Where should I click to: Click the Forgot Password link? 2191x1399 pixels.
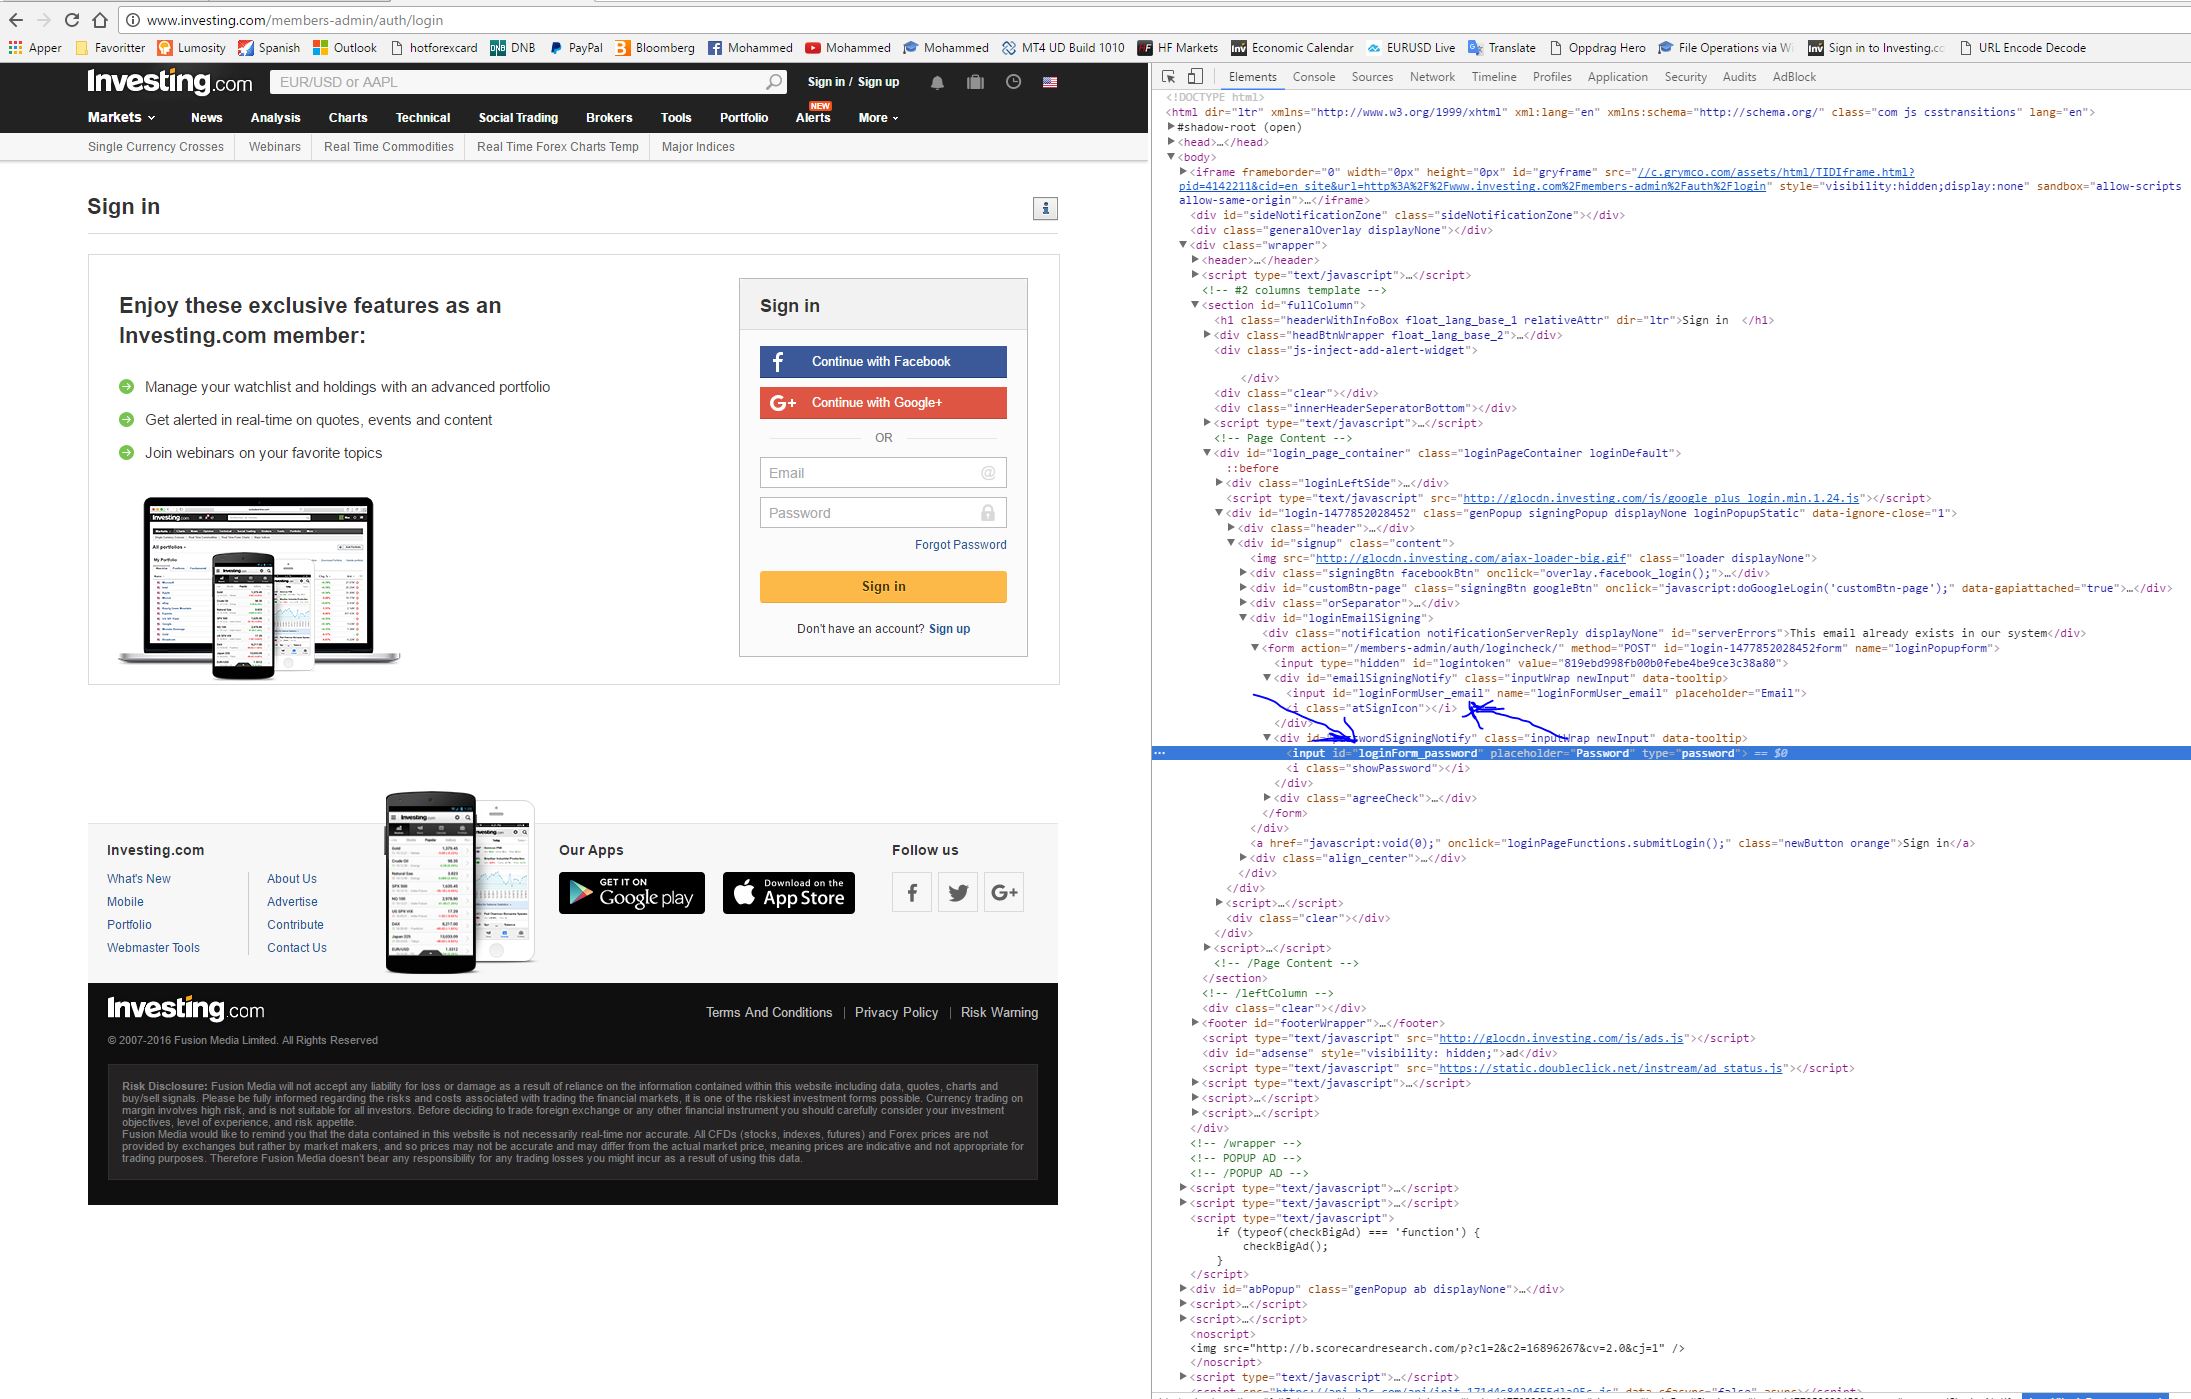[x=960, y=545]
